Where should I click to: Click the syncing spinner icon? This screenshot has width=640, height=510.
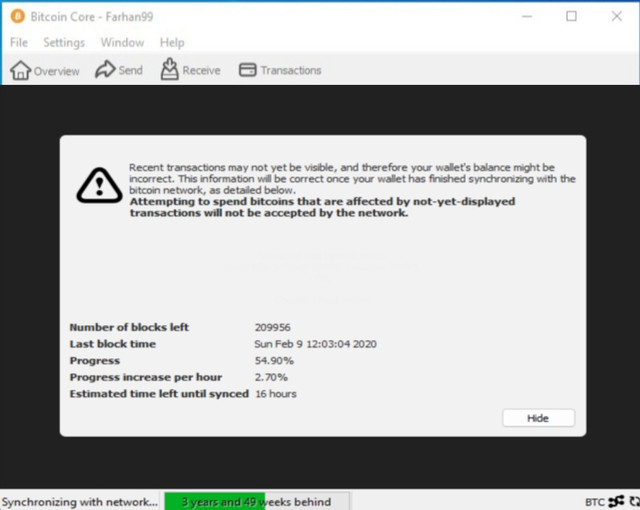(635, 501)
